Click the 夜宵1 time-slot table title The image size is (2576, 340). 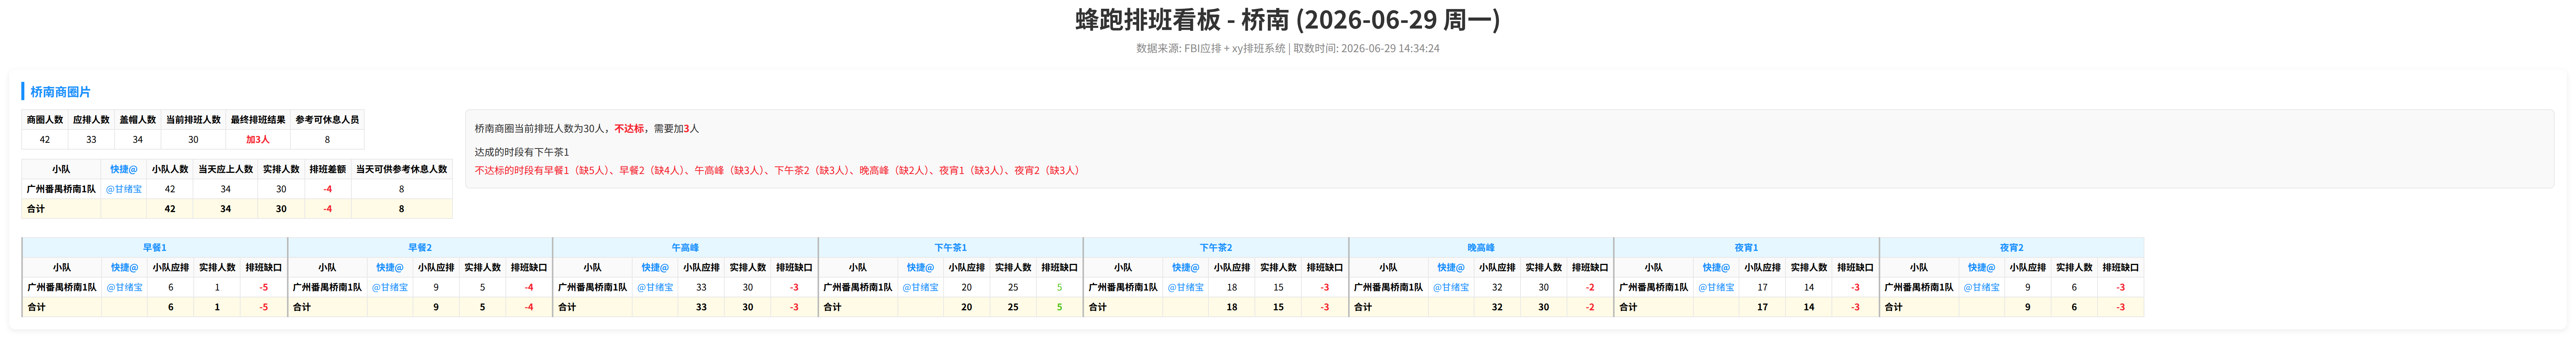point(1746,248)
